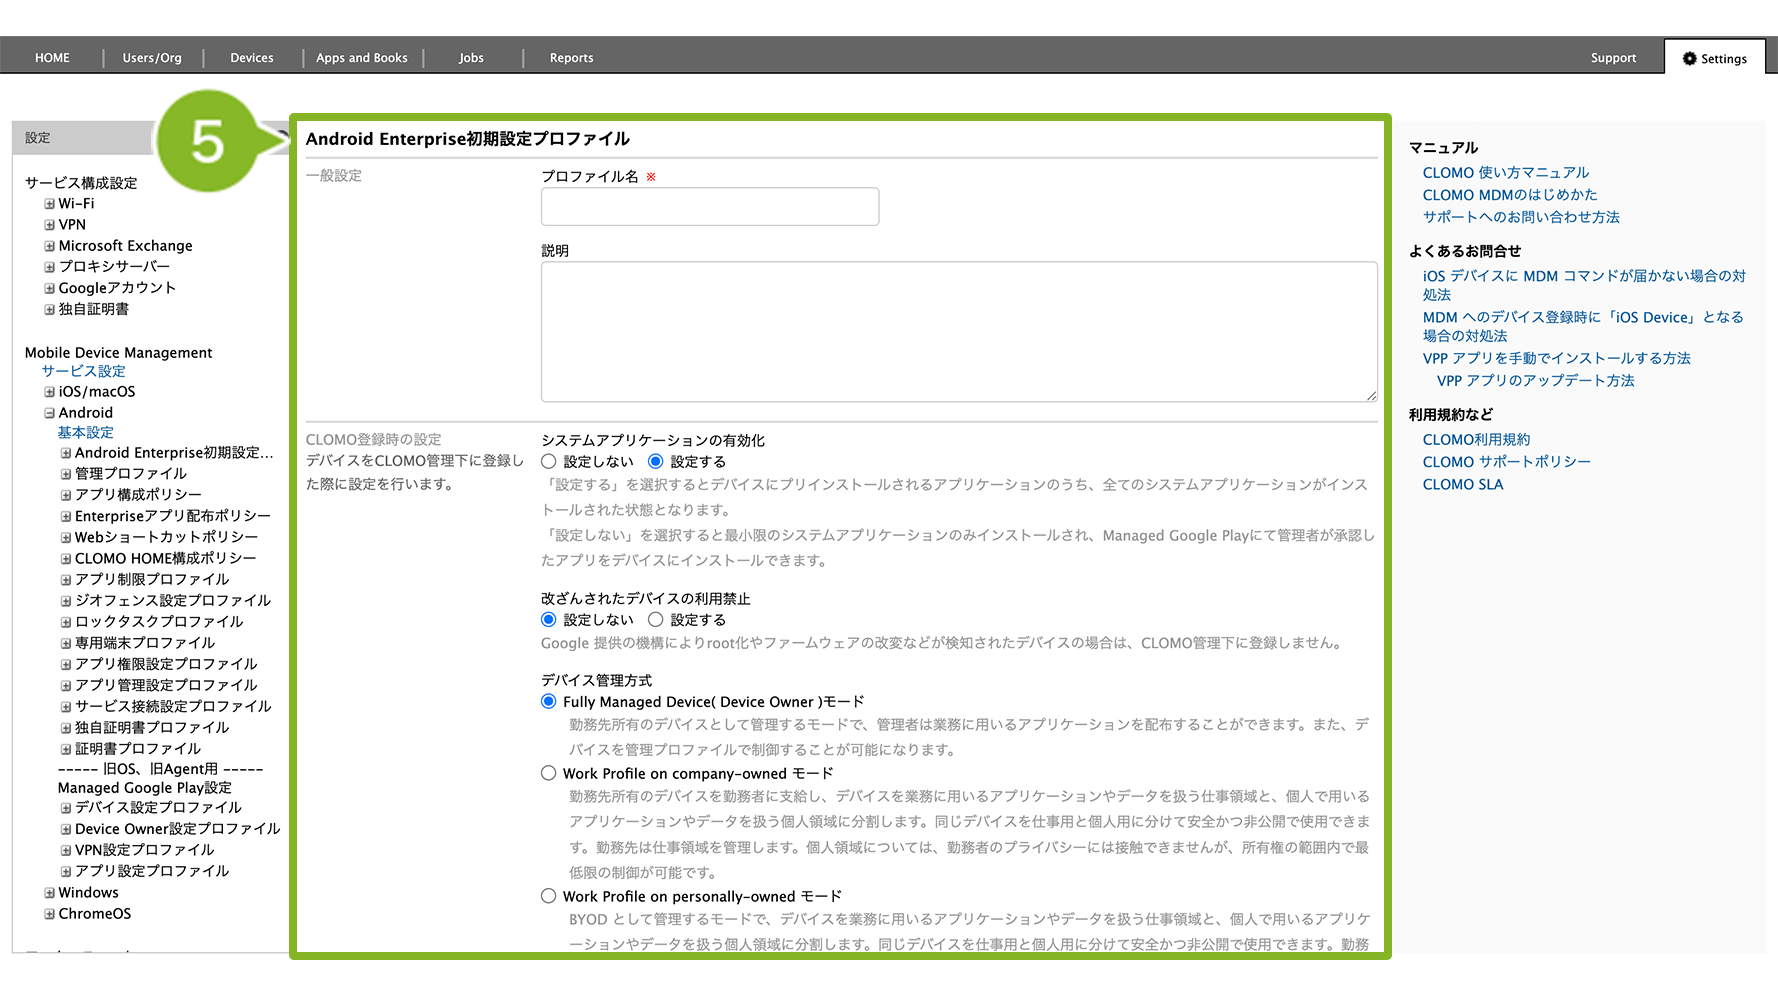The width and height of the screenshot is (1778, 1000).
Task: Expand Webショートカットポリシー node
Action: pos(66,538)
